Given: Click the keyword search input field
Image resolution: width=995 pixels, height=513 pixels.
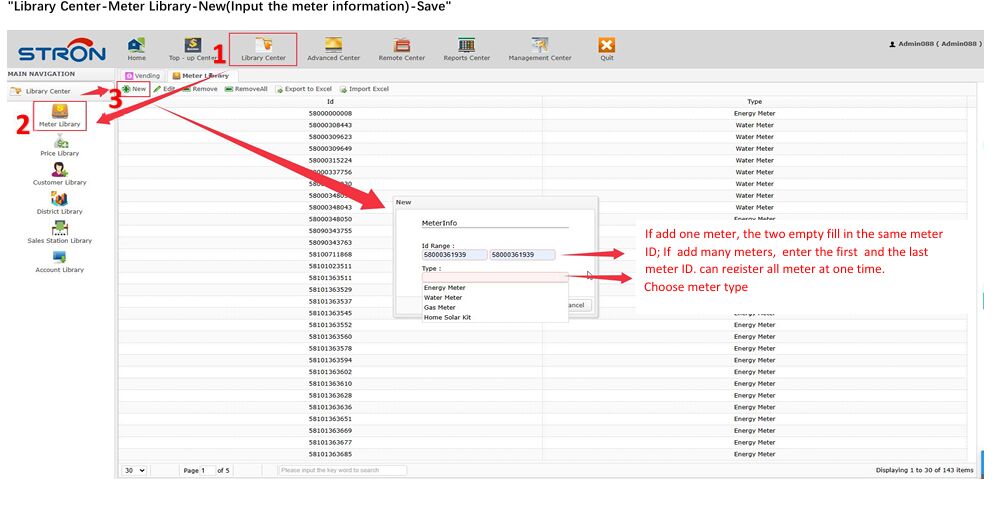Looking at the screenshot, I should (342, 470).
